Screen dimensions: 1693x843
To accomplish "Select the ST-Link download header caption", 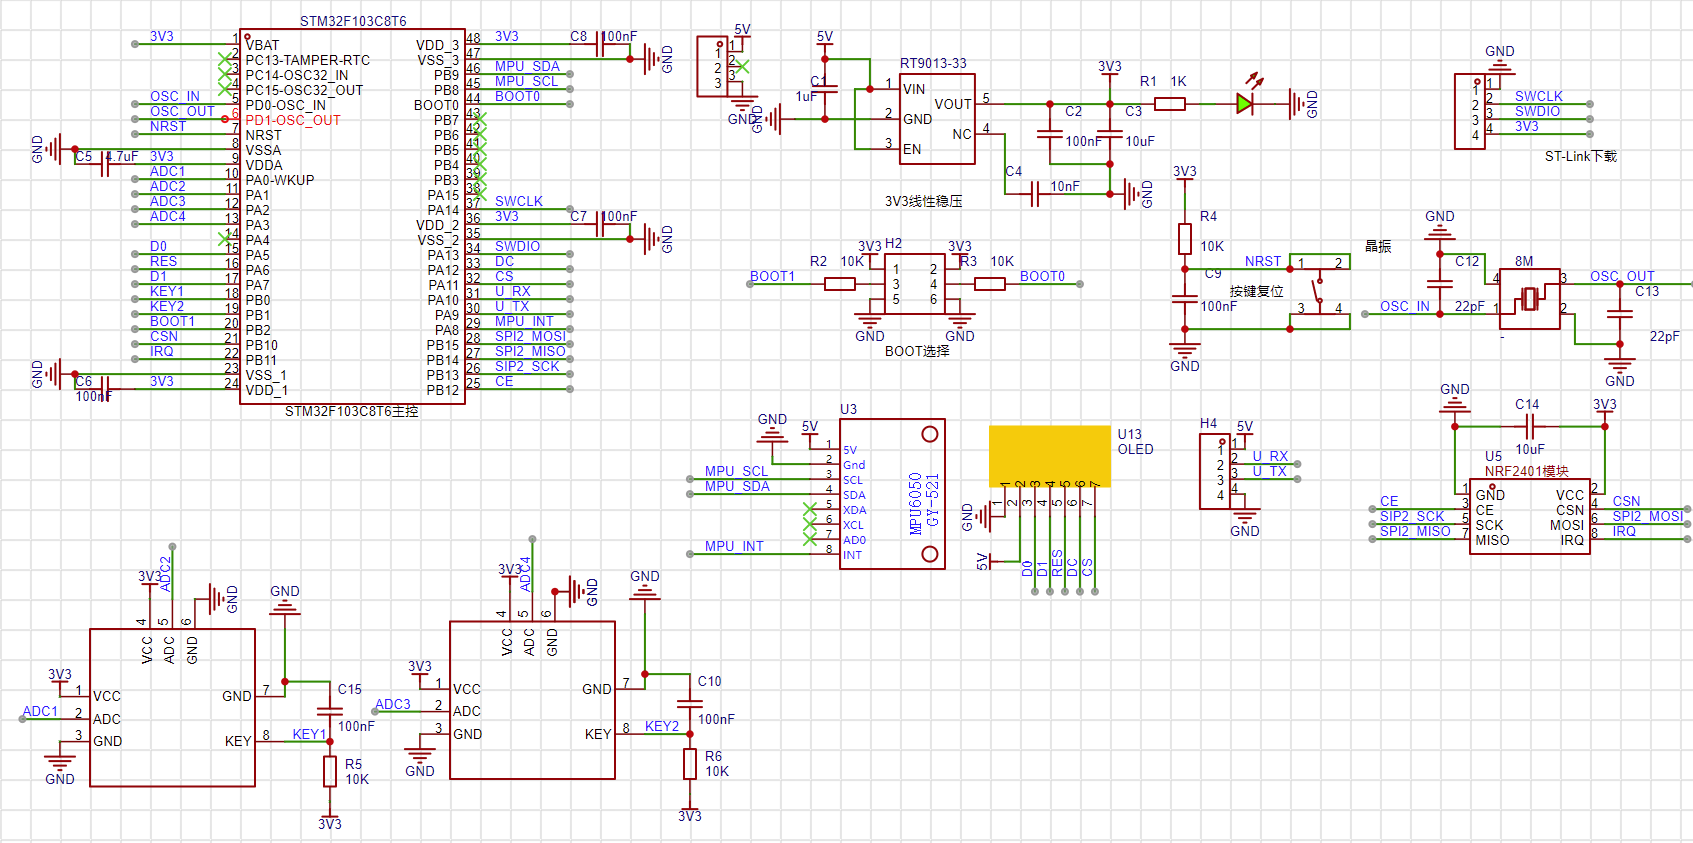I will (x=1580, y=156).
